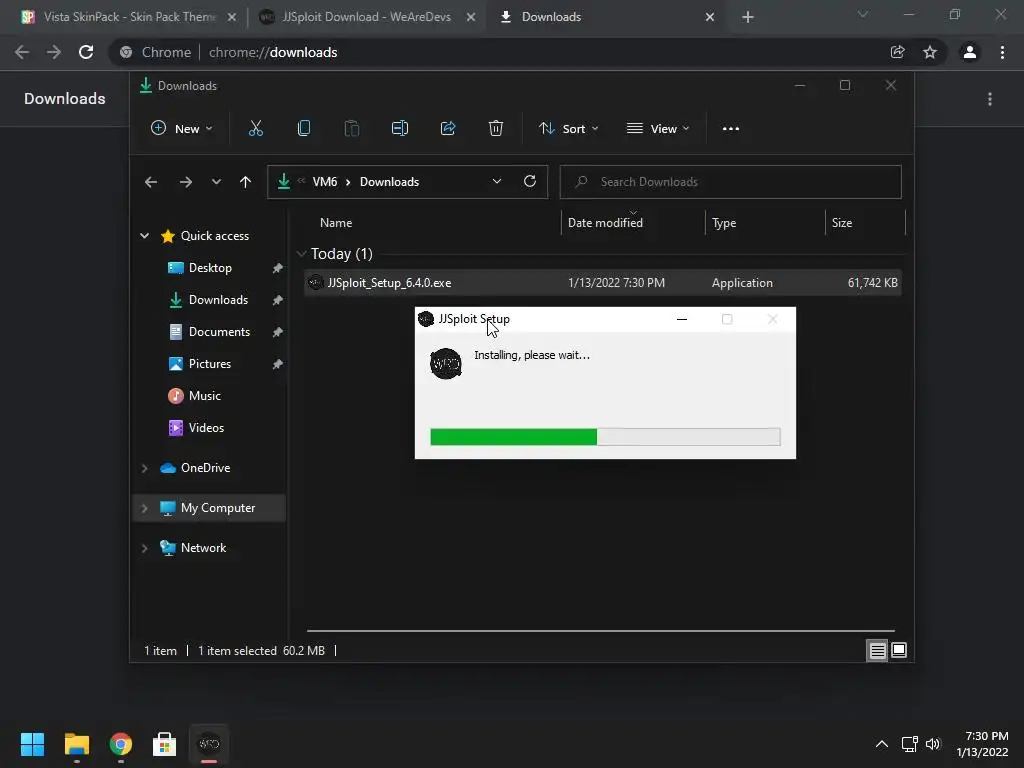This screenshot has height=768, width=1024.
Task: Navigate up one folder level in Explorer
Action: point(246,182)
